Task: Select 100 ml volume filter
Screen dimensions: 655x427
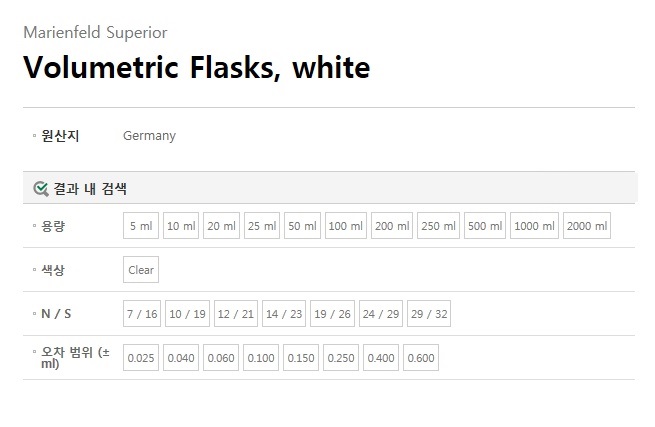Action: 346,226
